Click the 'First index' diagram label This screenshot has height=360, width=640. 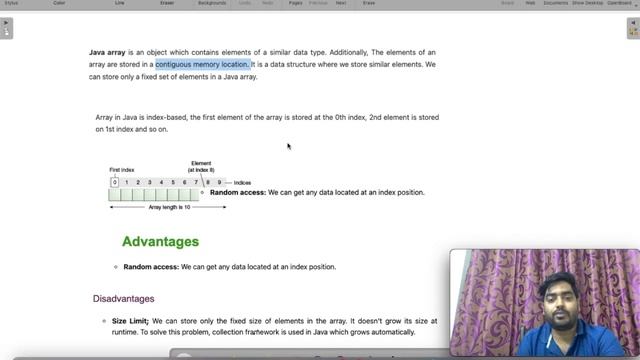(122, 170)
